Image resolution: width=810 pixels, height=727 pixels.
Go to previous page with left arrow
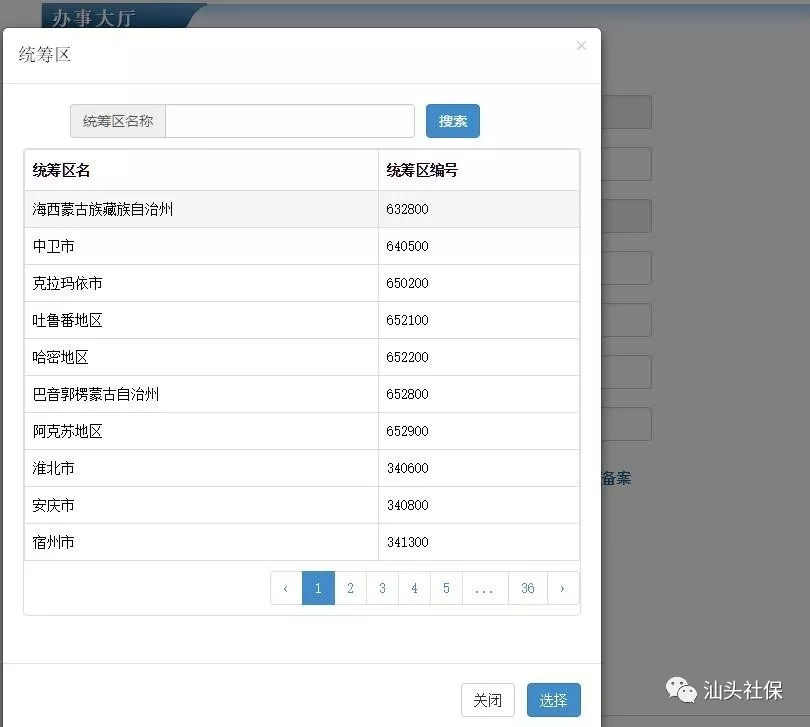(286, 588)
